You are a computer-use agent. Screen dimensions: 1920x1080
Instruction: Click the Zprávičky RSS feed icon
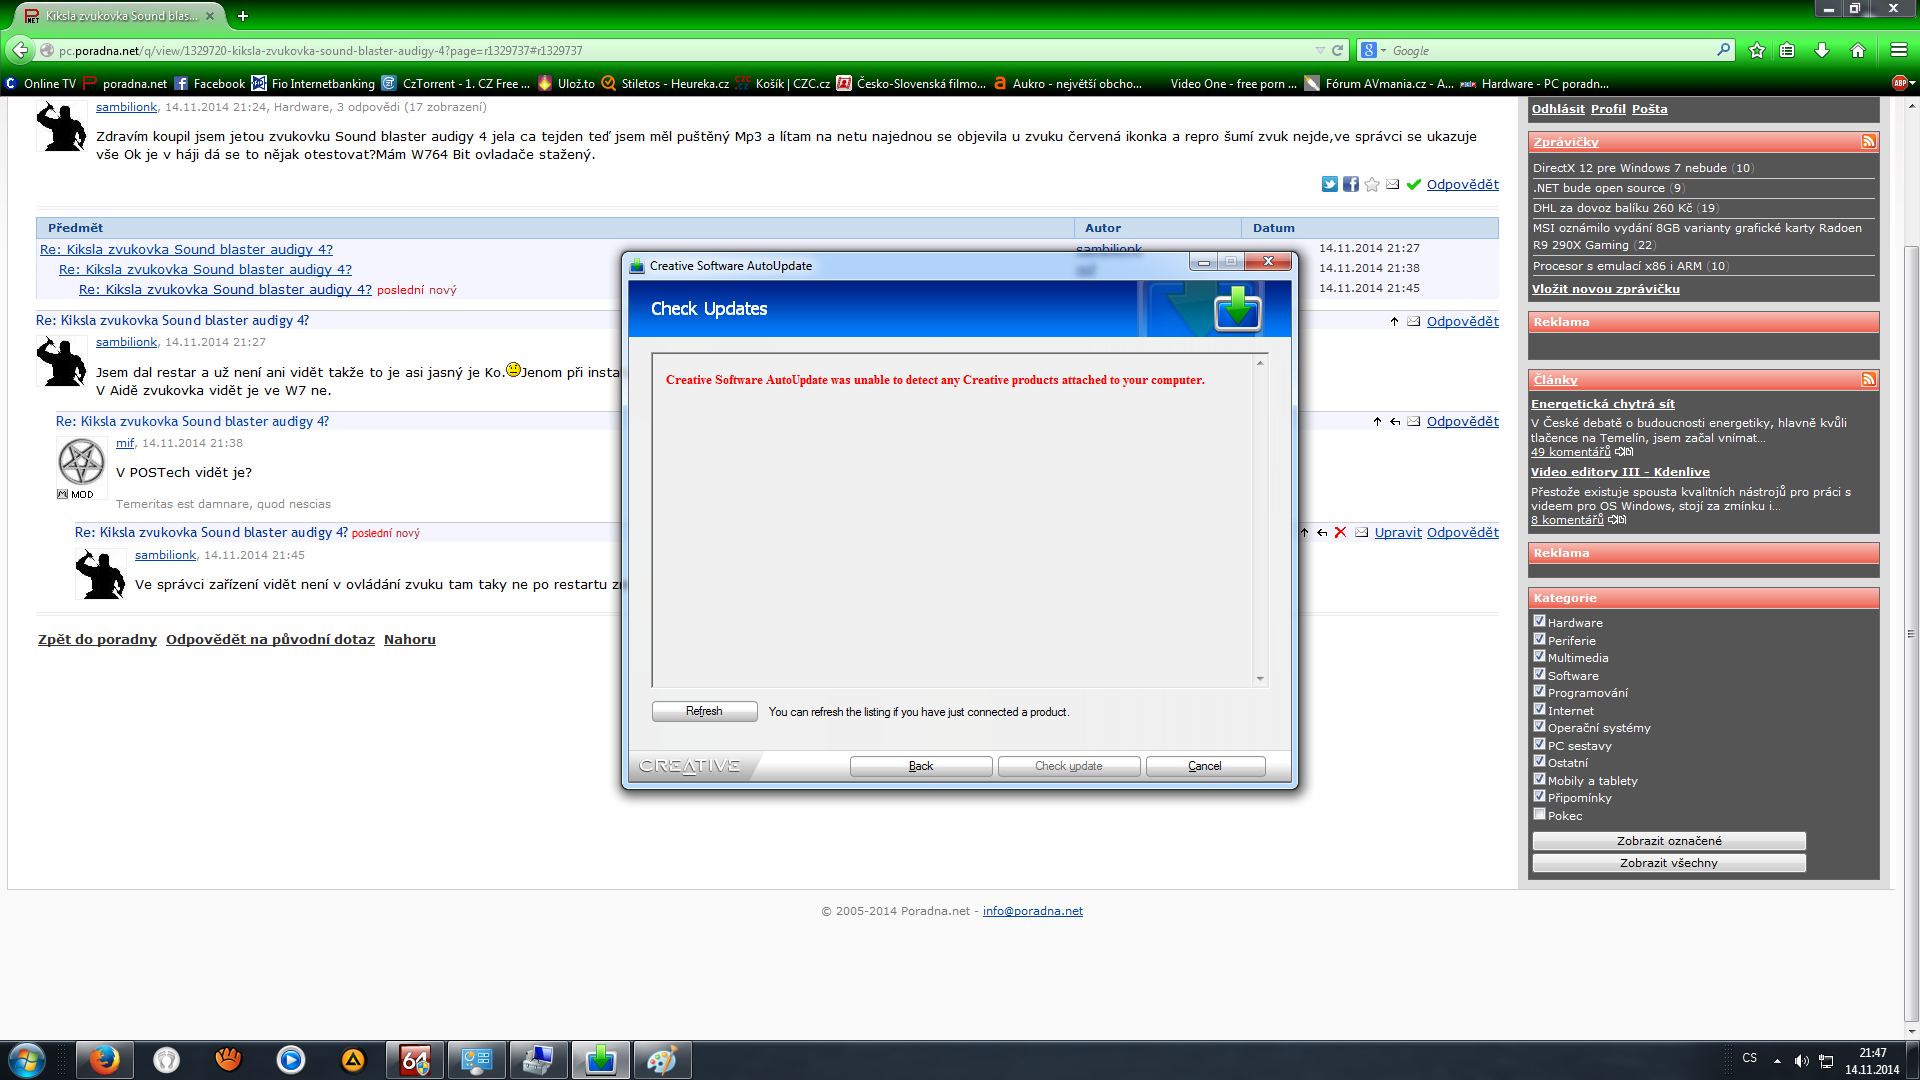click(x=1868, y=142)
